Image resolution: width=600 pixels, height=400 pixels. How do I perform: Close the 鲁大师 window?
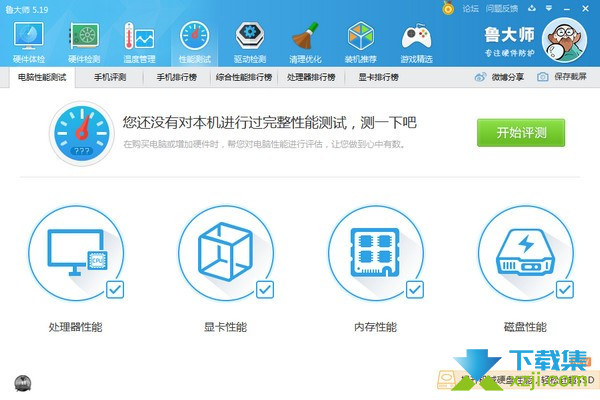[585, 8]
